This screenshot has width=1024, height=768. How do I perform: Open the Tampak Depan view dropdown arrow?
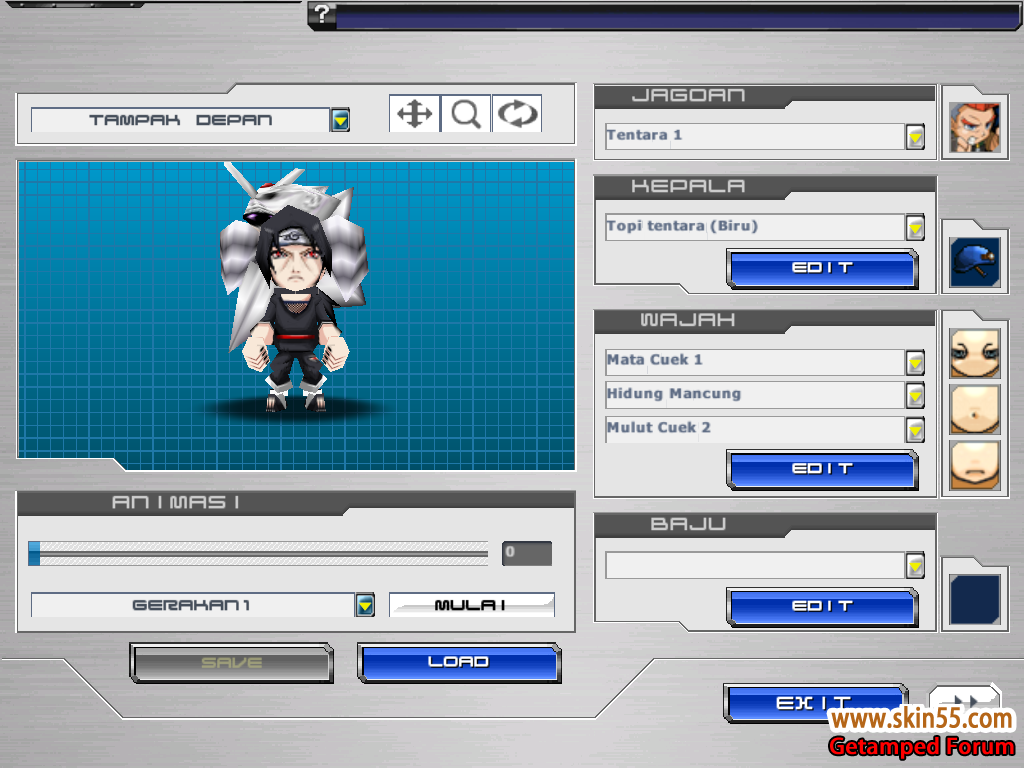[x=340, y=120]
